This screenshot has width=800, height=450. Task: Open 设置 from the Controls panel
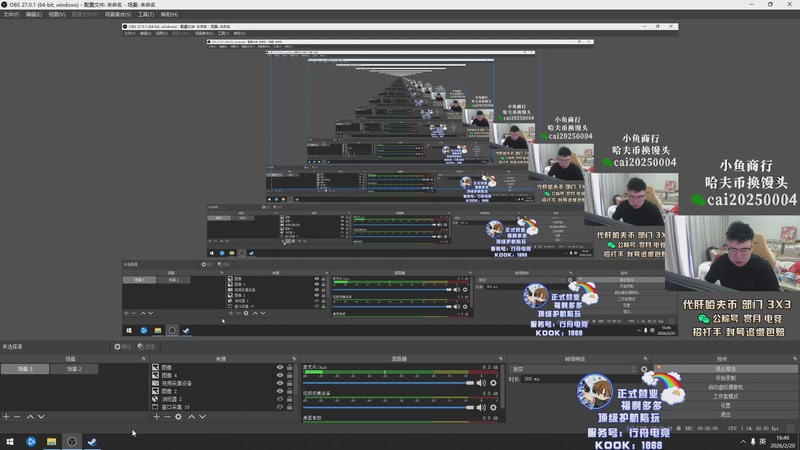pyautogui.click(x=726, y=406)
